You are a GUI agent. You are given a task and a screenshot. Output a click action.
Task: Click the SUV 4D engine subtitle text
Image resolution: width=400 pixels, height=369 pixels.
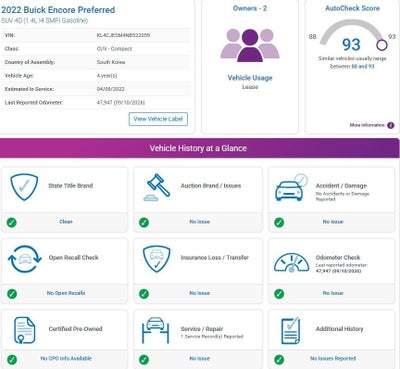click(44, 21)
